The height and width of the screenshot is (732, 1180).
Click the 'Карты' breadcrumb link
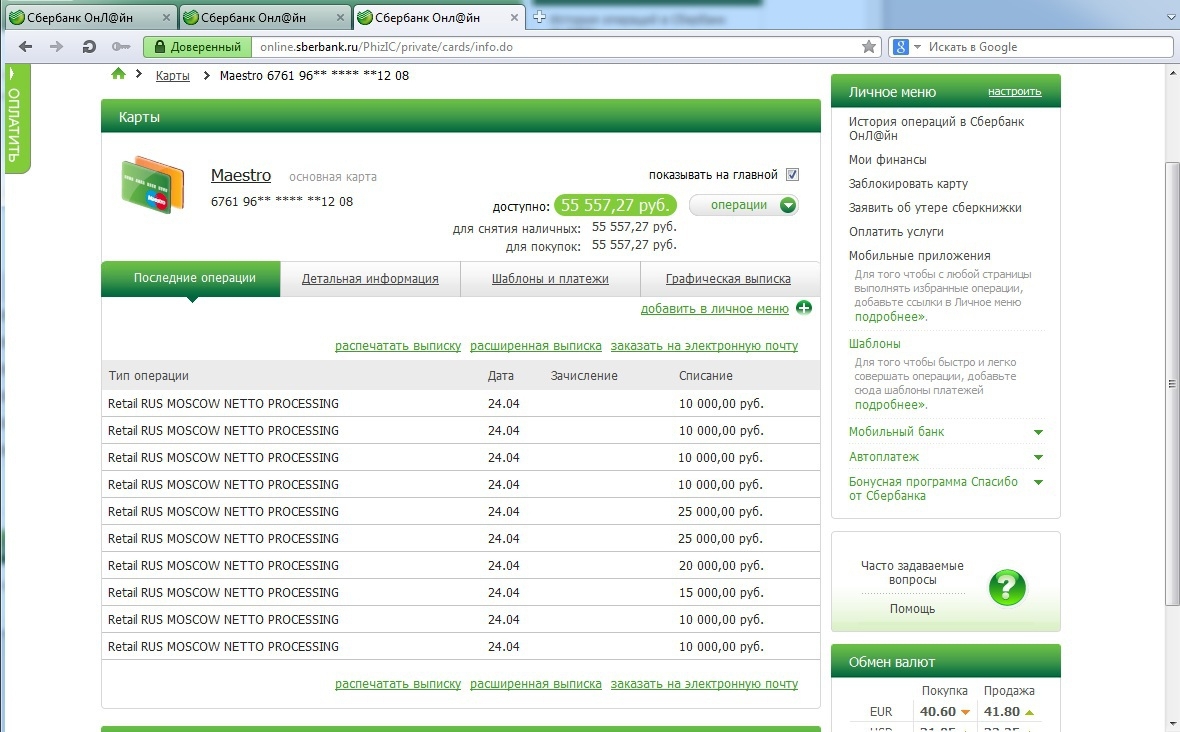click(x=172, y=75)
